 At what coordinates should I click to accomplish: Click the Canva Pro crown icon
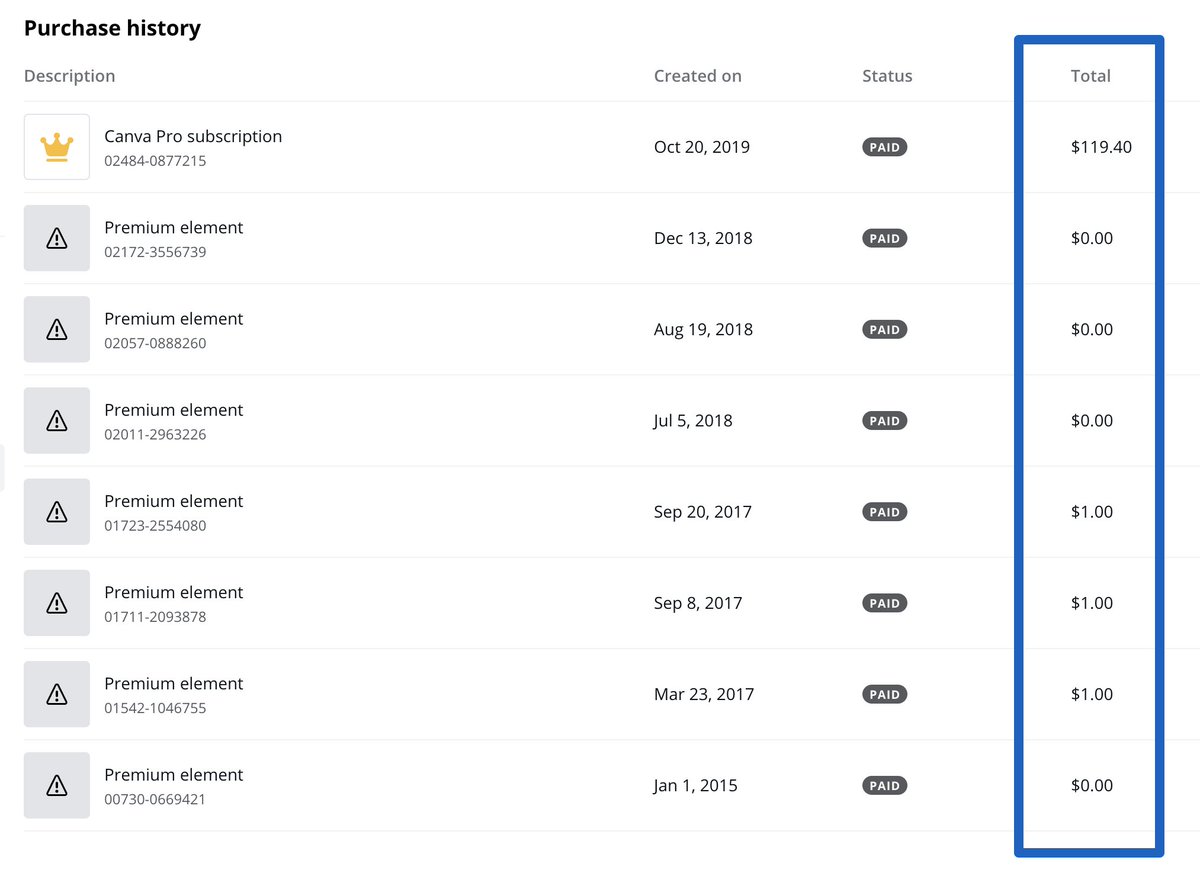click(x=57, y=147)
